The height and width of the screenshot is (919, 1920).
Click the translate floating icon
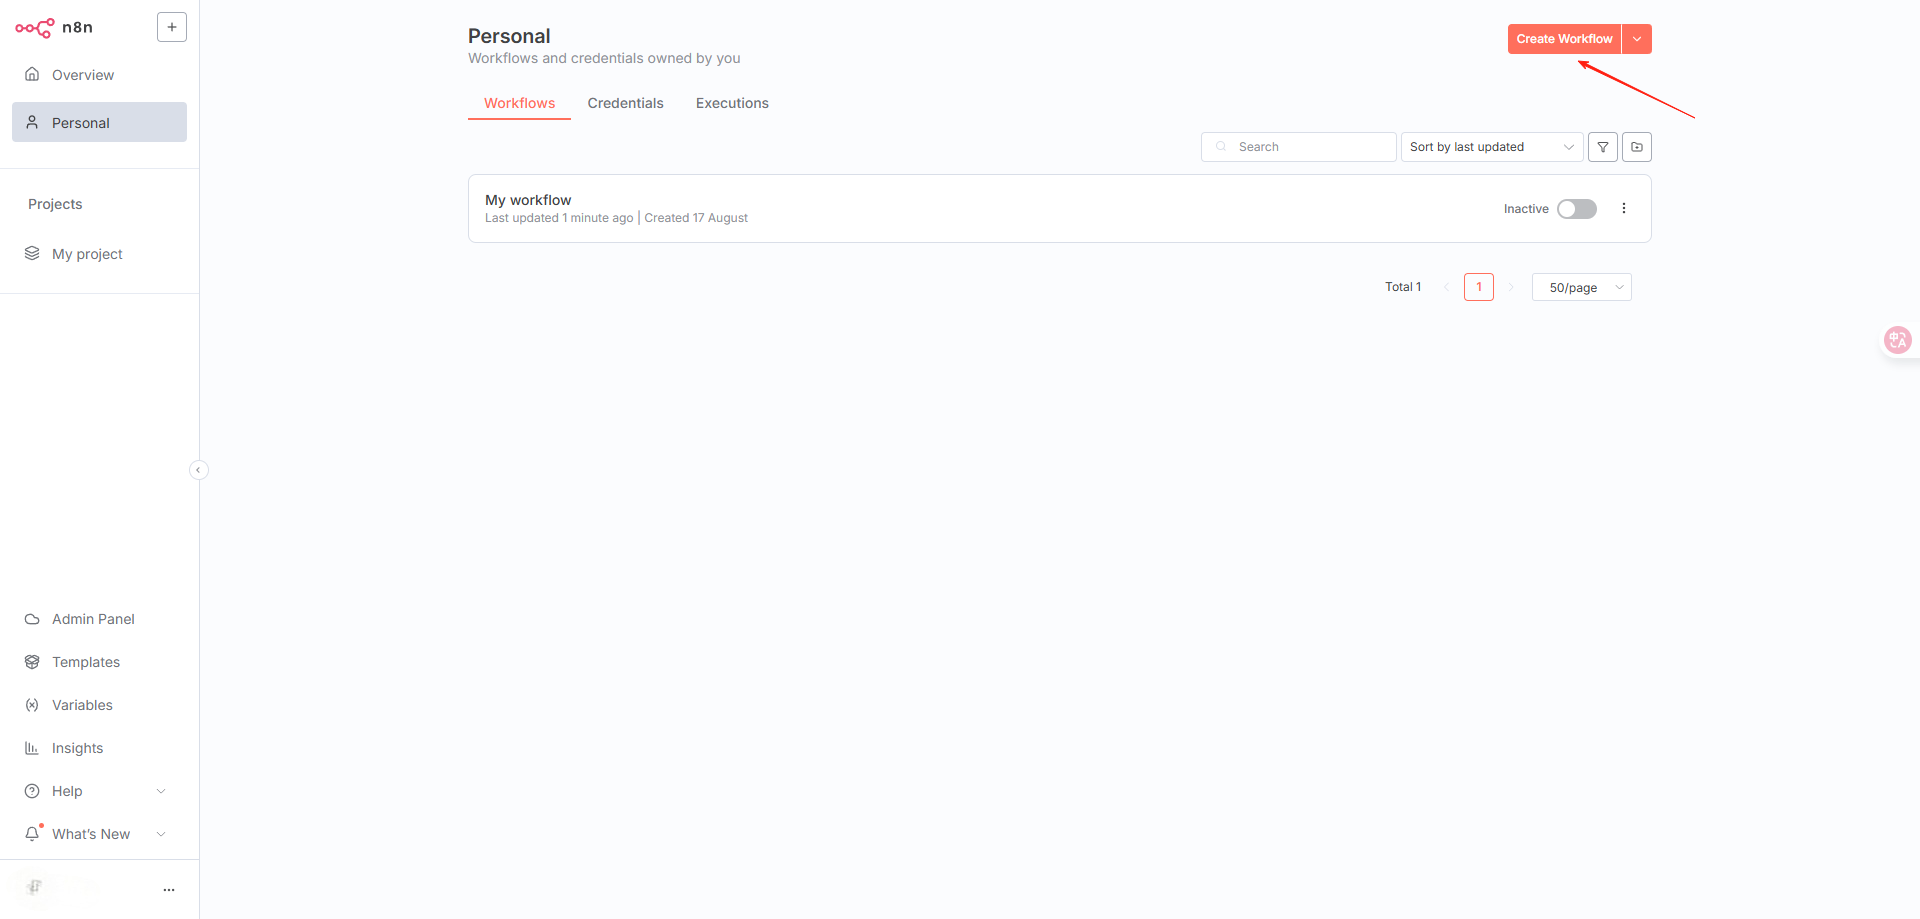point(1897,340)
